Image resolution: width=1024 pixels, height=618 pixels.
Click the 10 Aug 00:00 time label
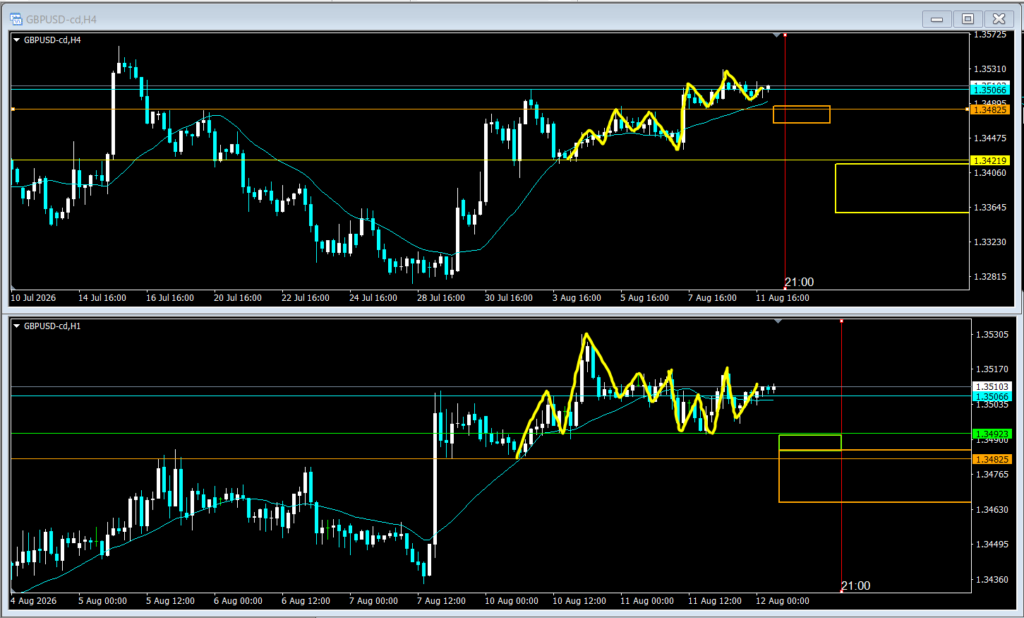pos(511,601)
